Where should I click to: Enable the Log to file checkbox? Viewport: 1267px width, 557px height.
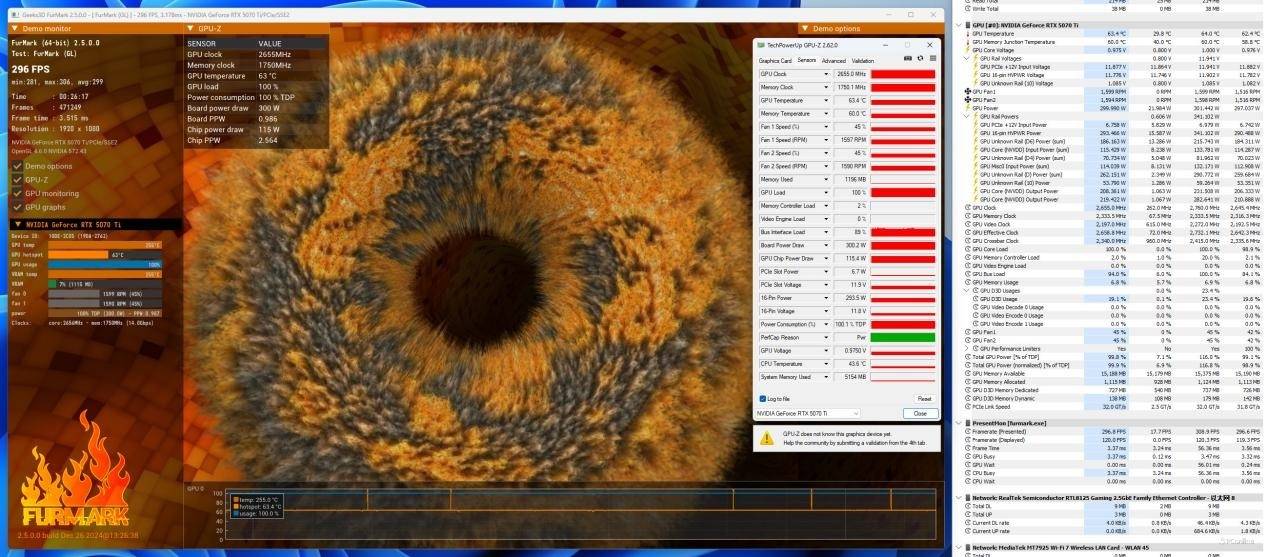pyautogui.click(x=762, y=398)
